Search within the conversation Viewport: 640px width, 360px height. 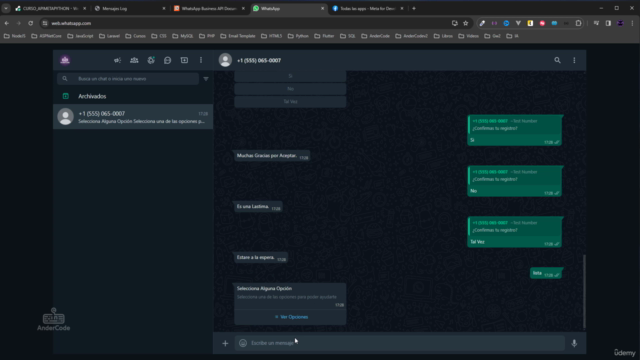pos(557,60)
